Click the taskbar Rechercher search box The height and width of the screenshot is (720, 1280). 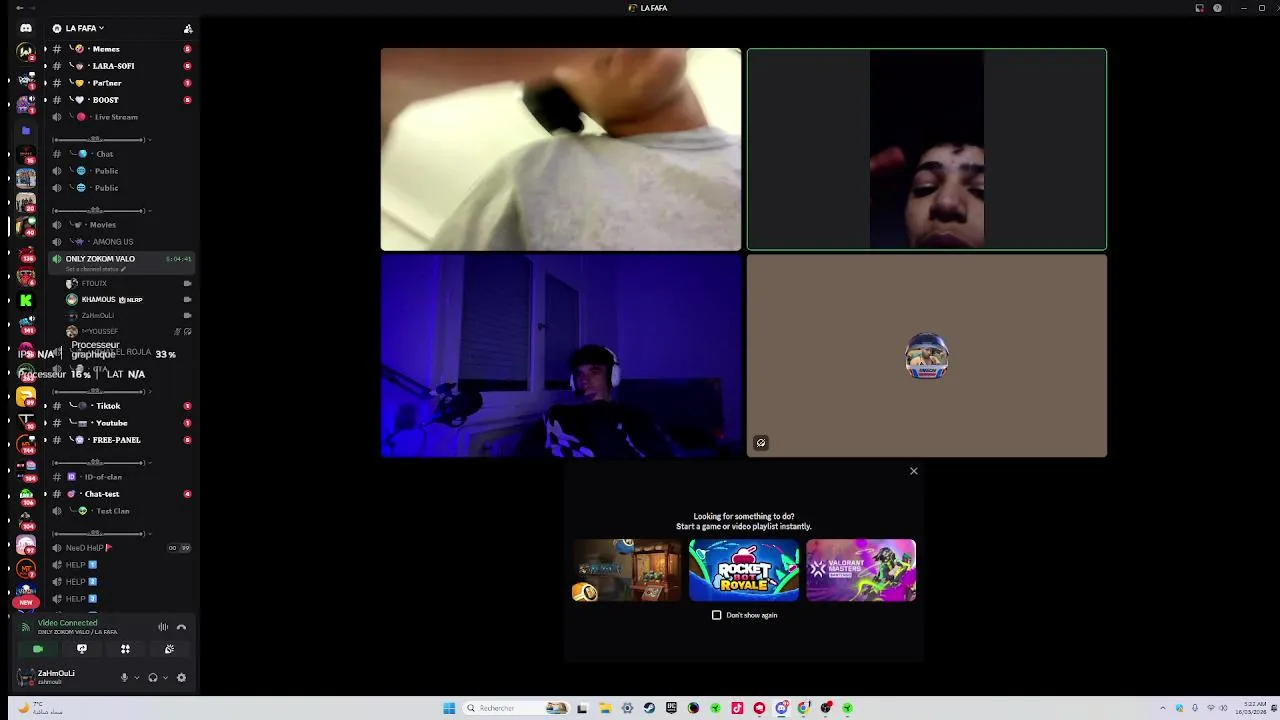click(x=516, y=708)
